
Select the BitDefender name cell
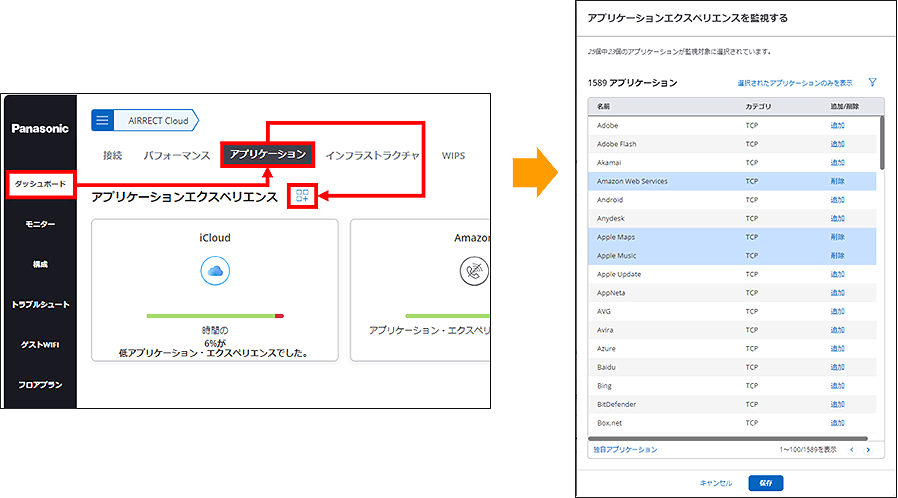pyautogui.click(x=616, y=405)
